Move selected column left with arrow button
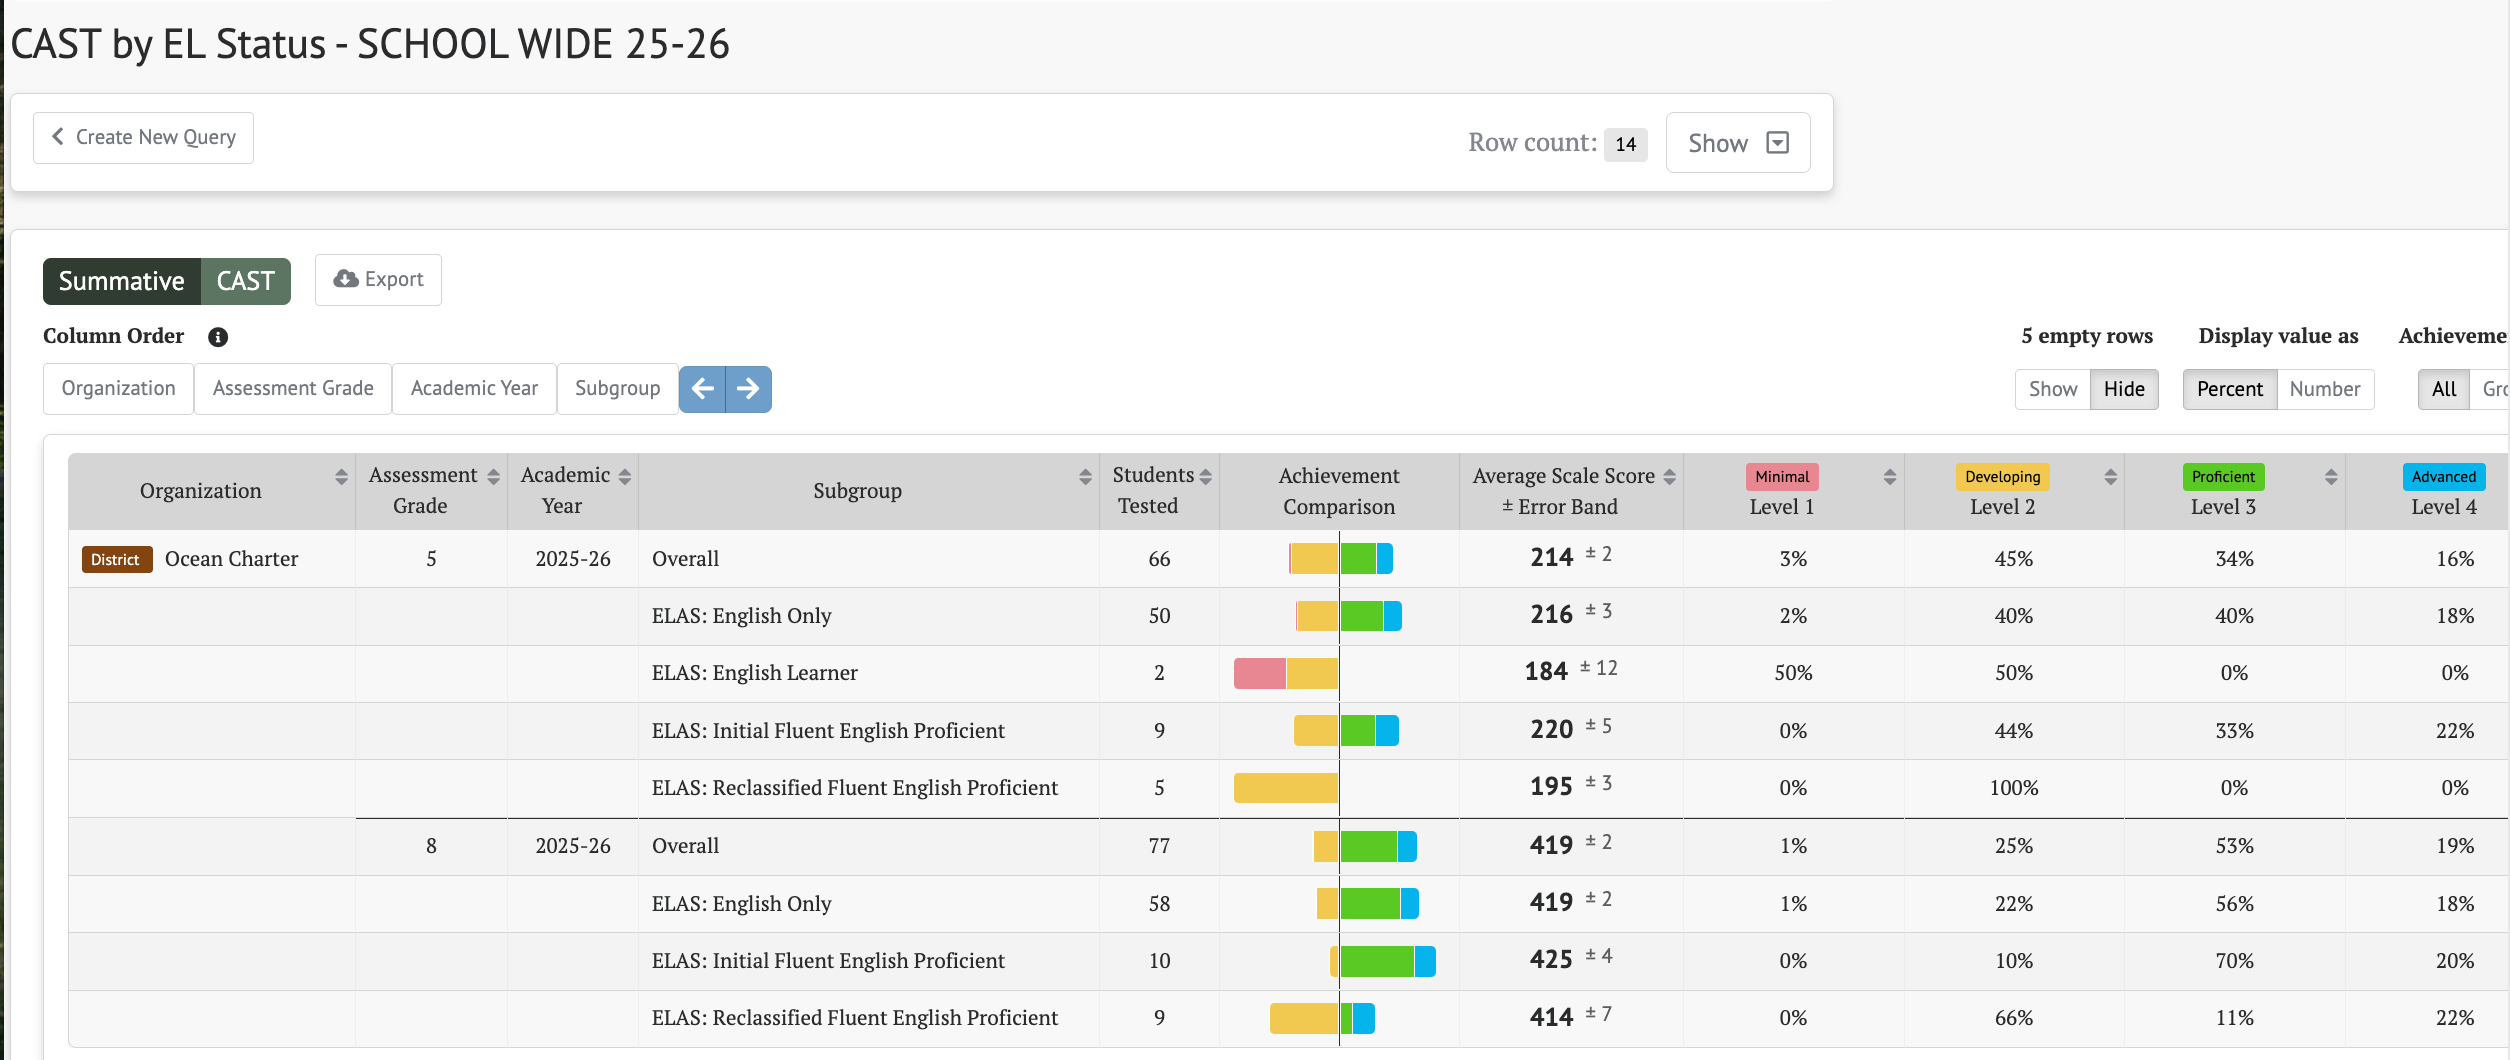Image resolution: width=2510 pixels, height=1060 pixels. [702, 389]
